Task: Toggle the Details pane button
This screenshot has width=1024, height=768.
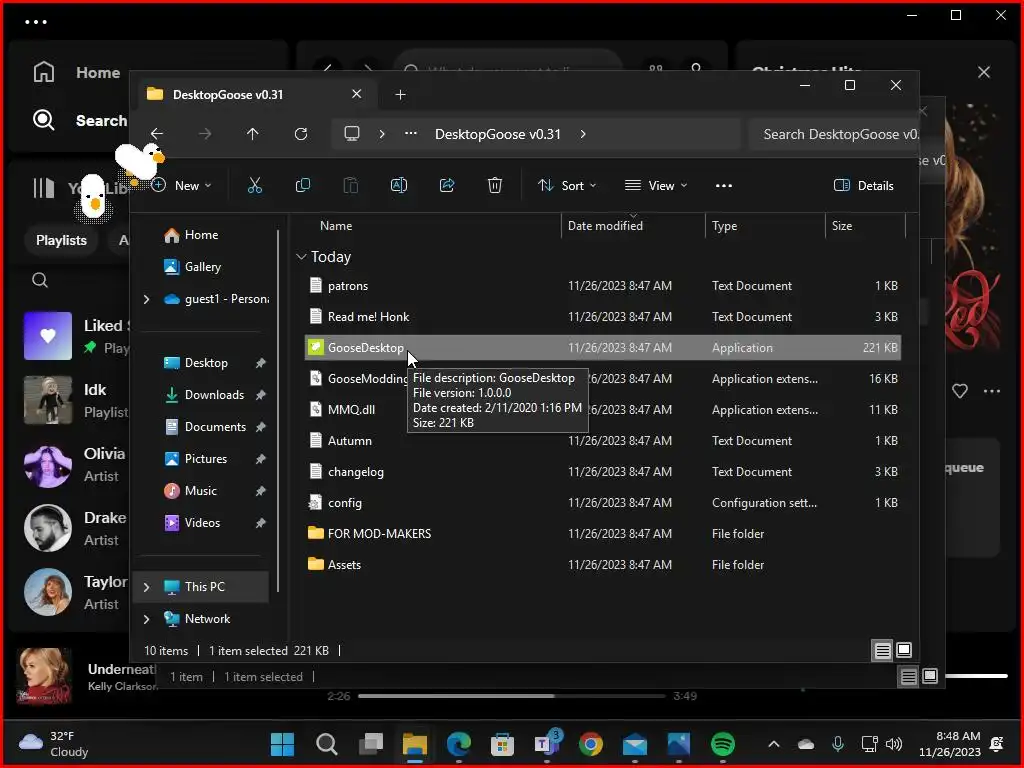Action: point(863,185)
